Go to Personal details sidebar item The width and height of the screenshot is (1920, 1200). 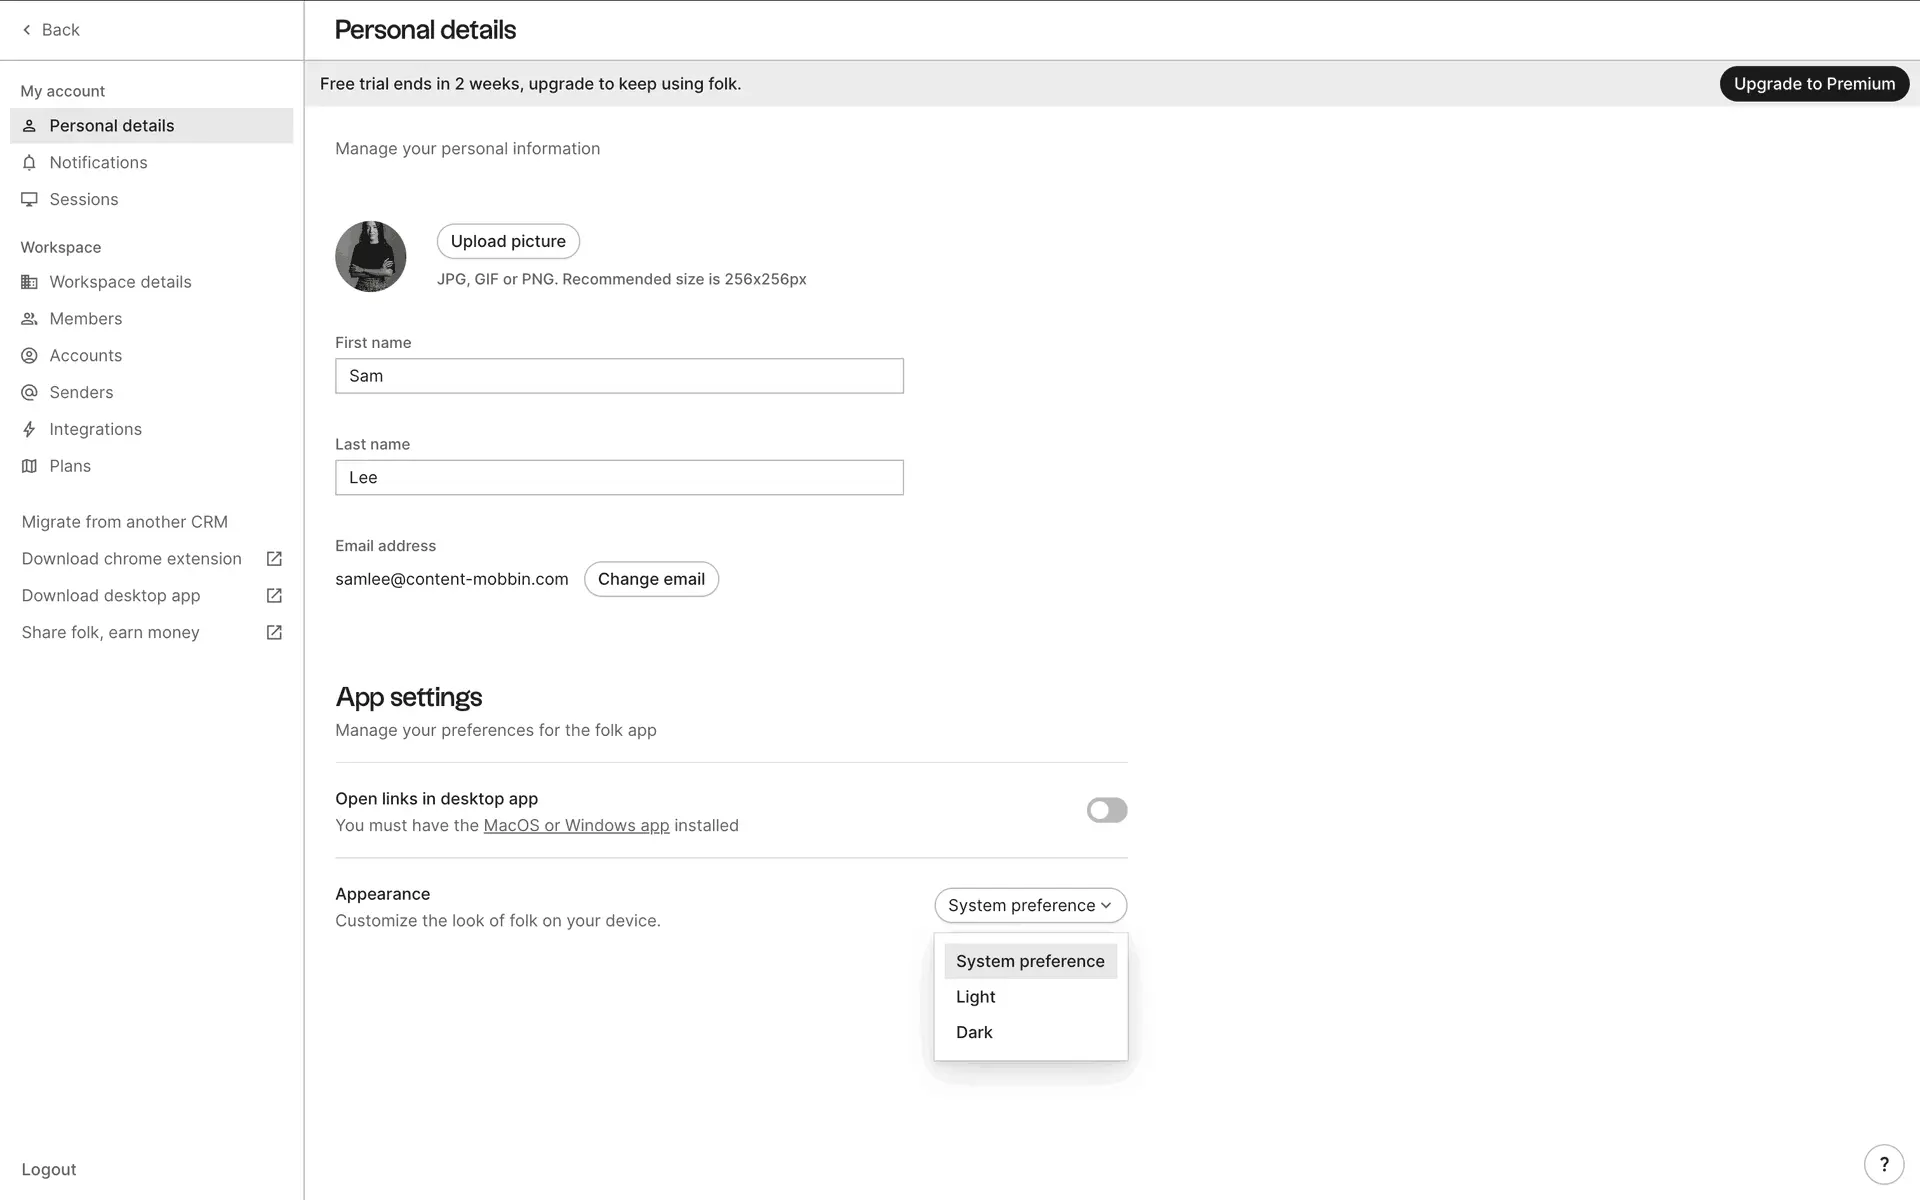pos(112,126)
